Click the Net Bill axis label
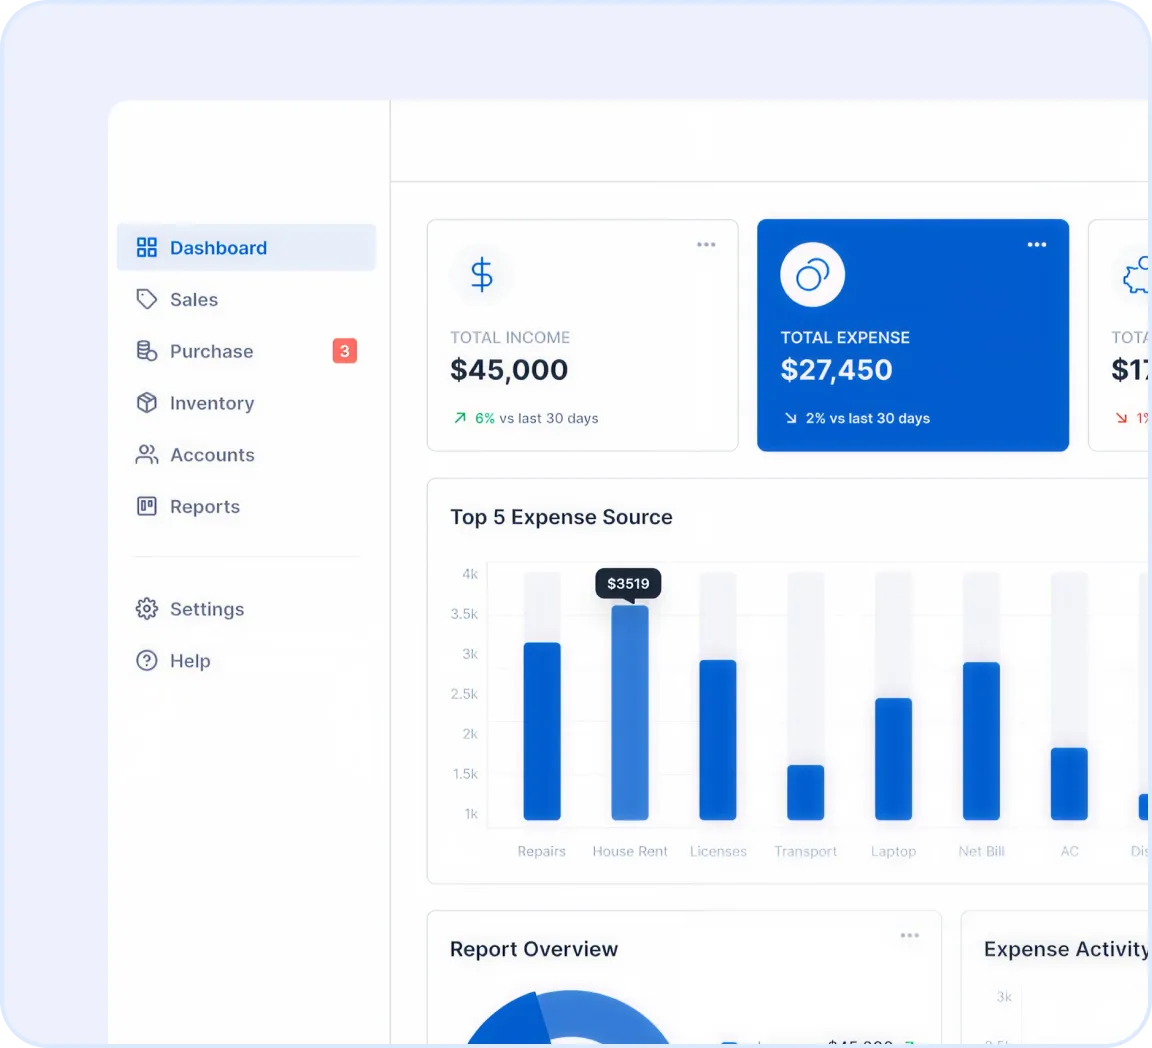Screen dimensions: 1152x1048 (982, 851)
